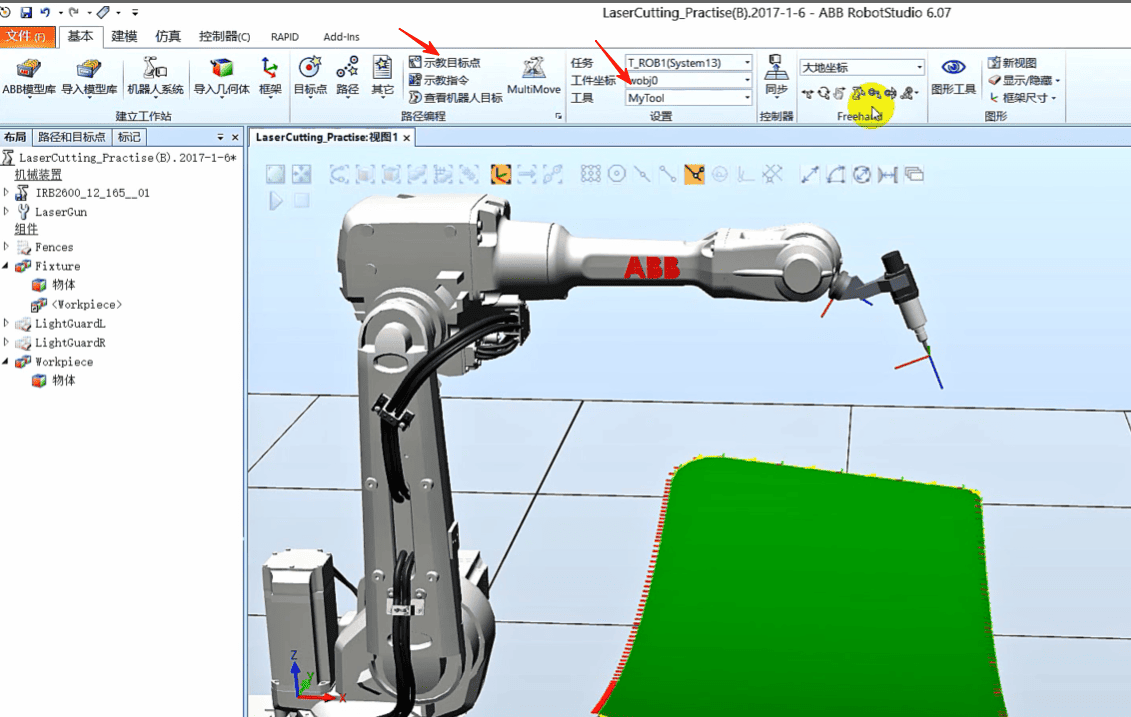Screen dimensions: 1131x717
Task: Collapse the Fixture tree node
Action: pos(6,266)
